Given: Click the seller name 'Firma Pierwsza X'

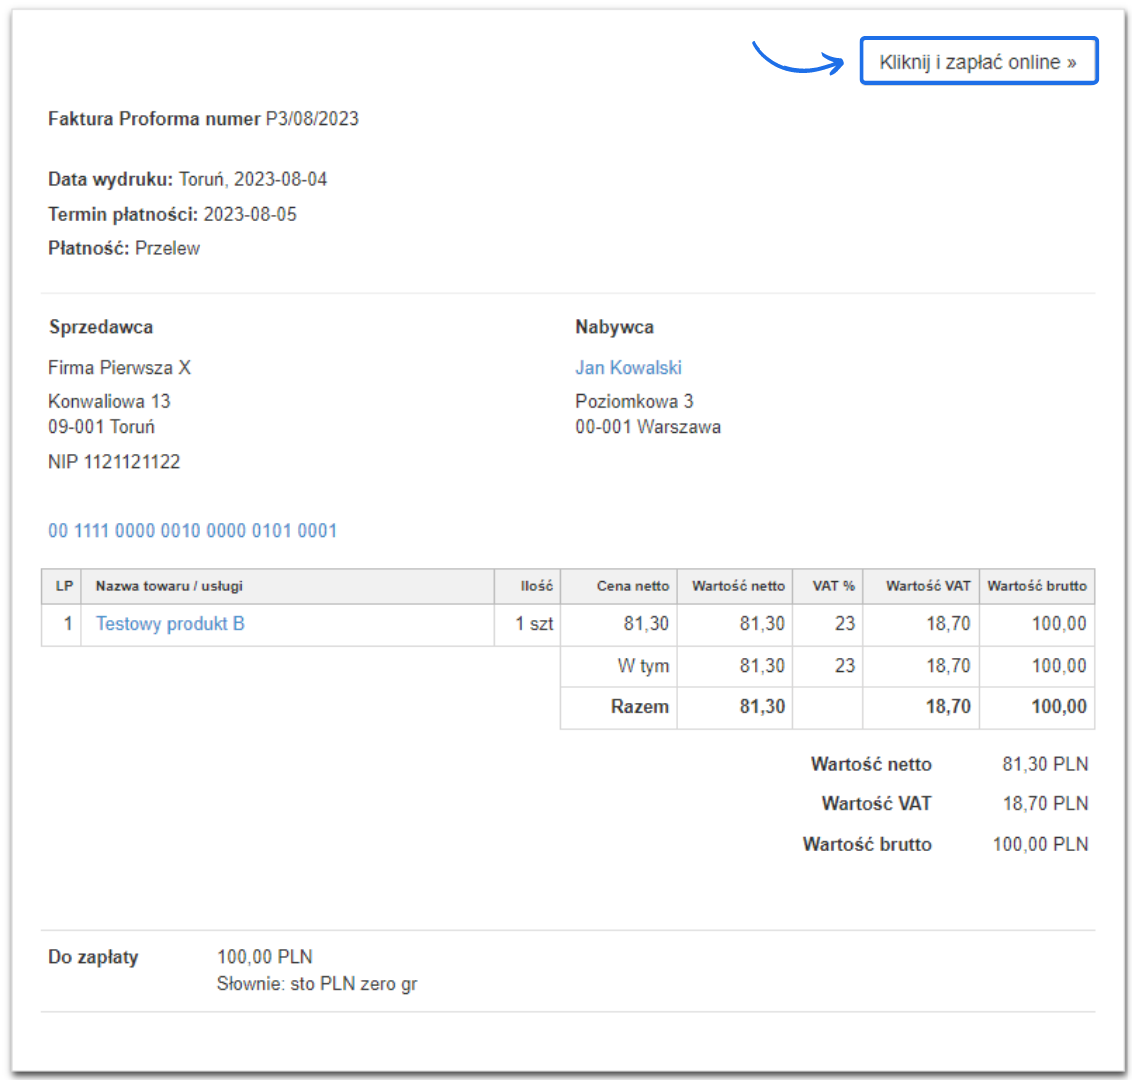Looking at the screenshot, I should point(119,368).
